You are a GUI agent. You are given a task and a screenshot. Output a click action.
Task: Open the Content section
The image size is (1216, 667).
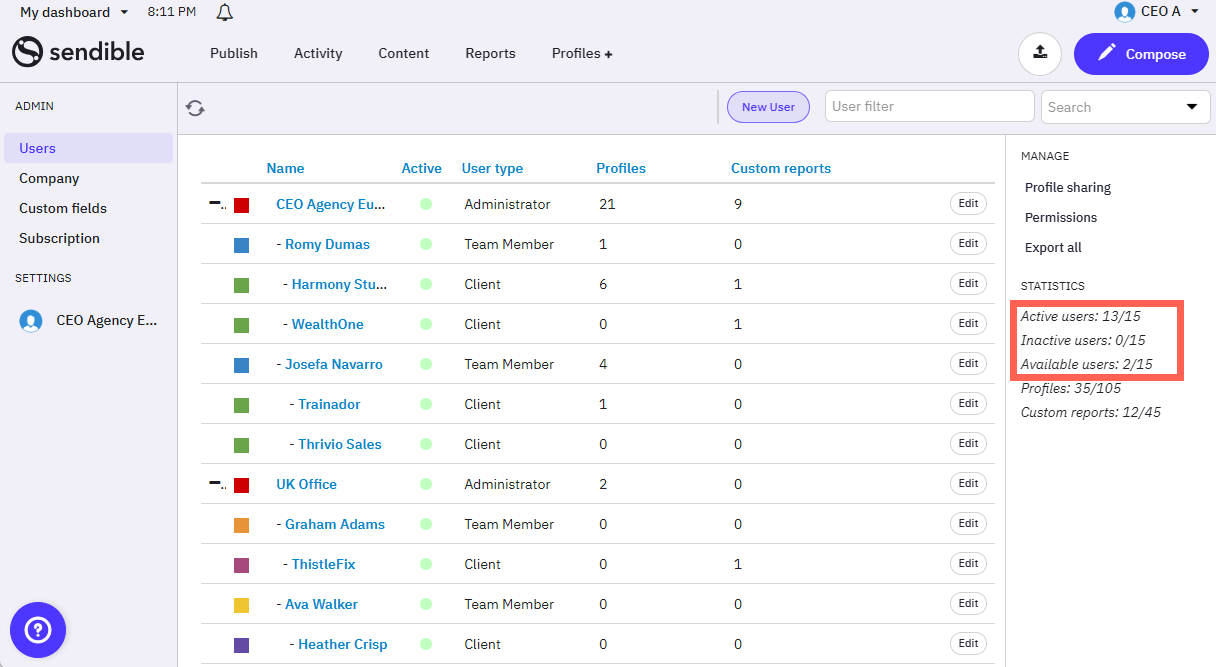tap(404, 53)
